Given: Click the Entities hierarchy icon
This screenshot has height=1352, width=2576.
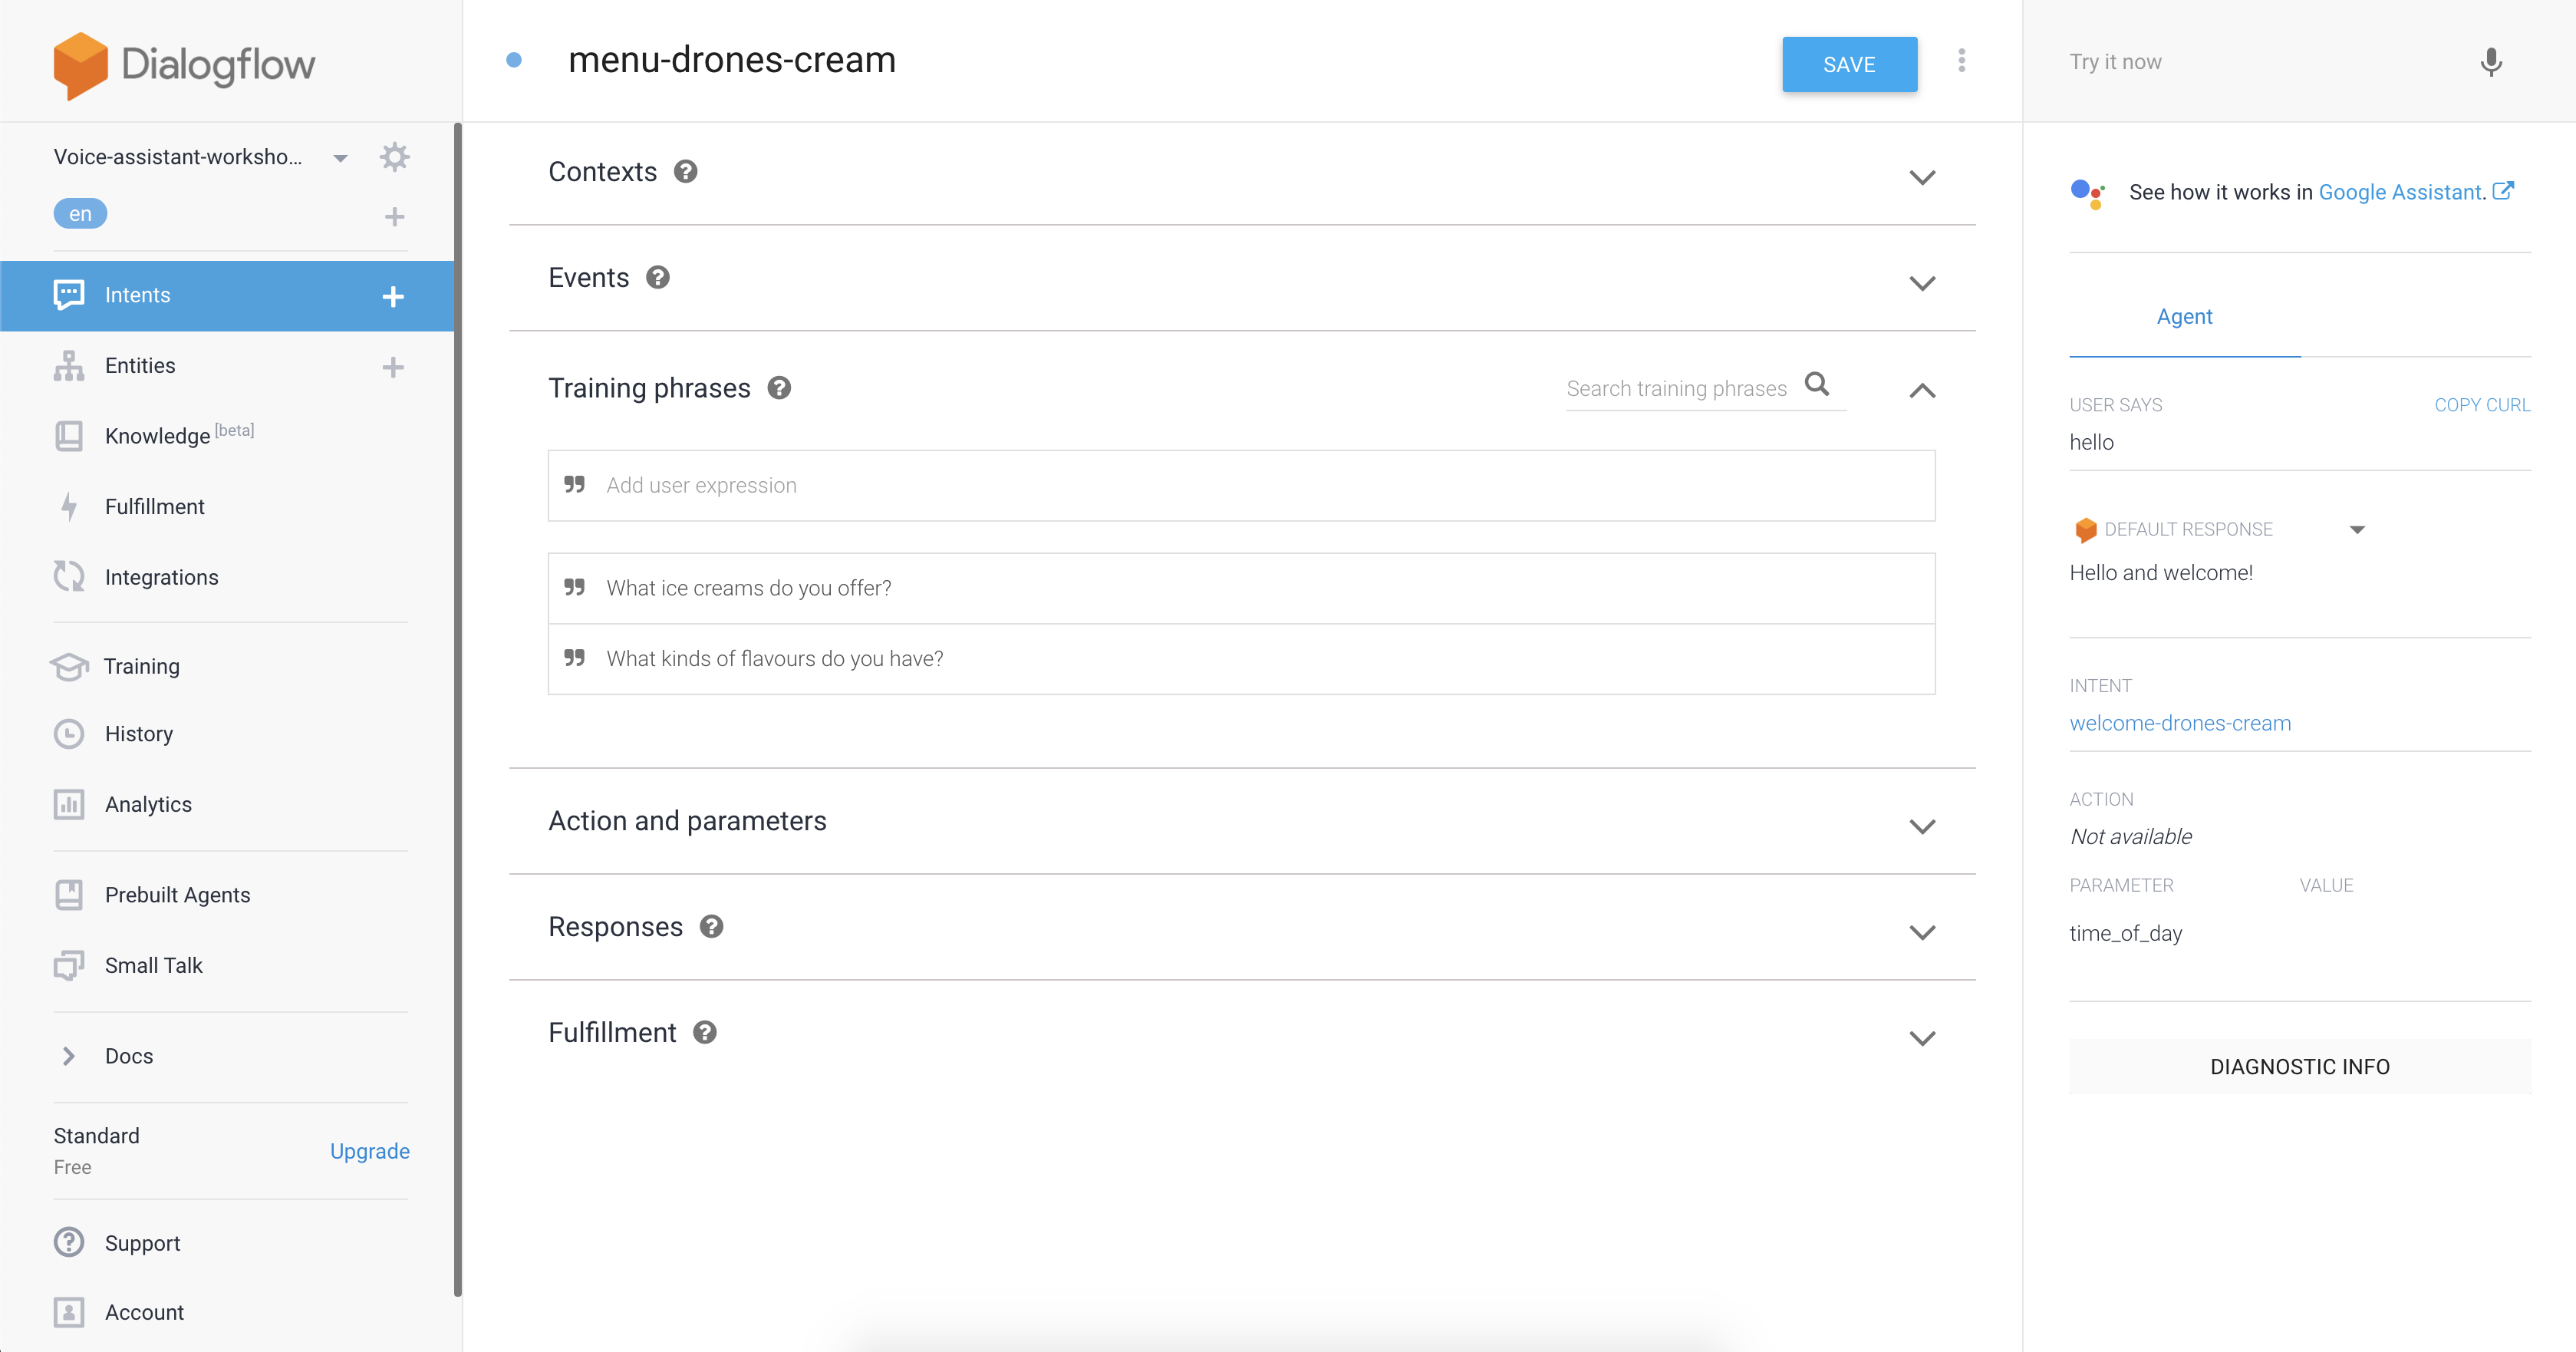Looking at the screenshot, I should (69, 365).
